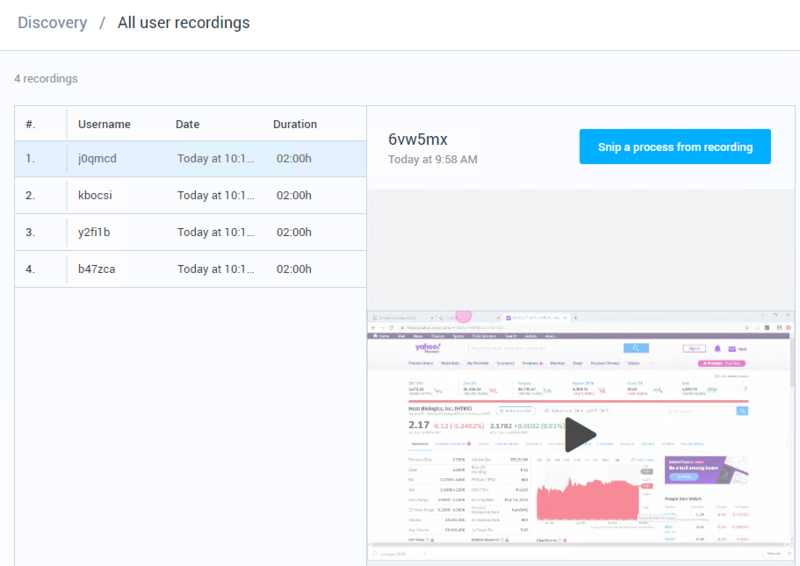
Task: Click the Yahoo logo in the preview
Action: click(x=428, y=348)
